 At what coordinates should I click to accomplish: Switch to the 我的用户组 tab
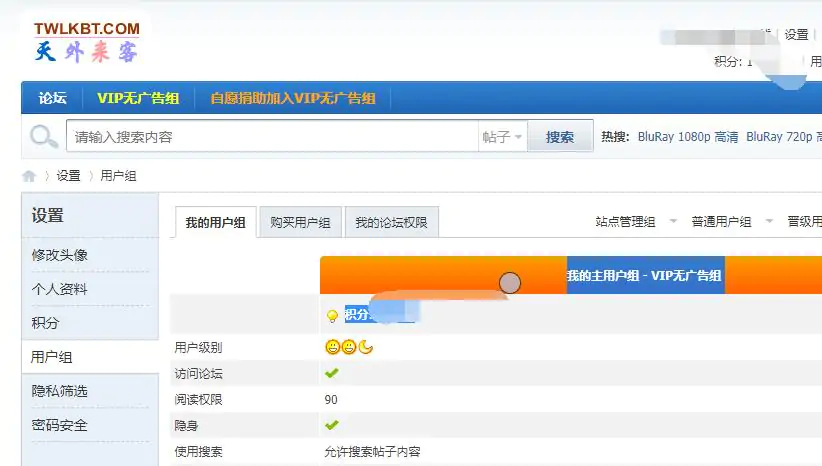click(215, 222)
